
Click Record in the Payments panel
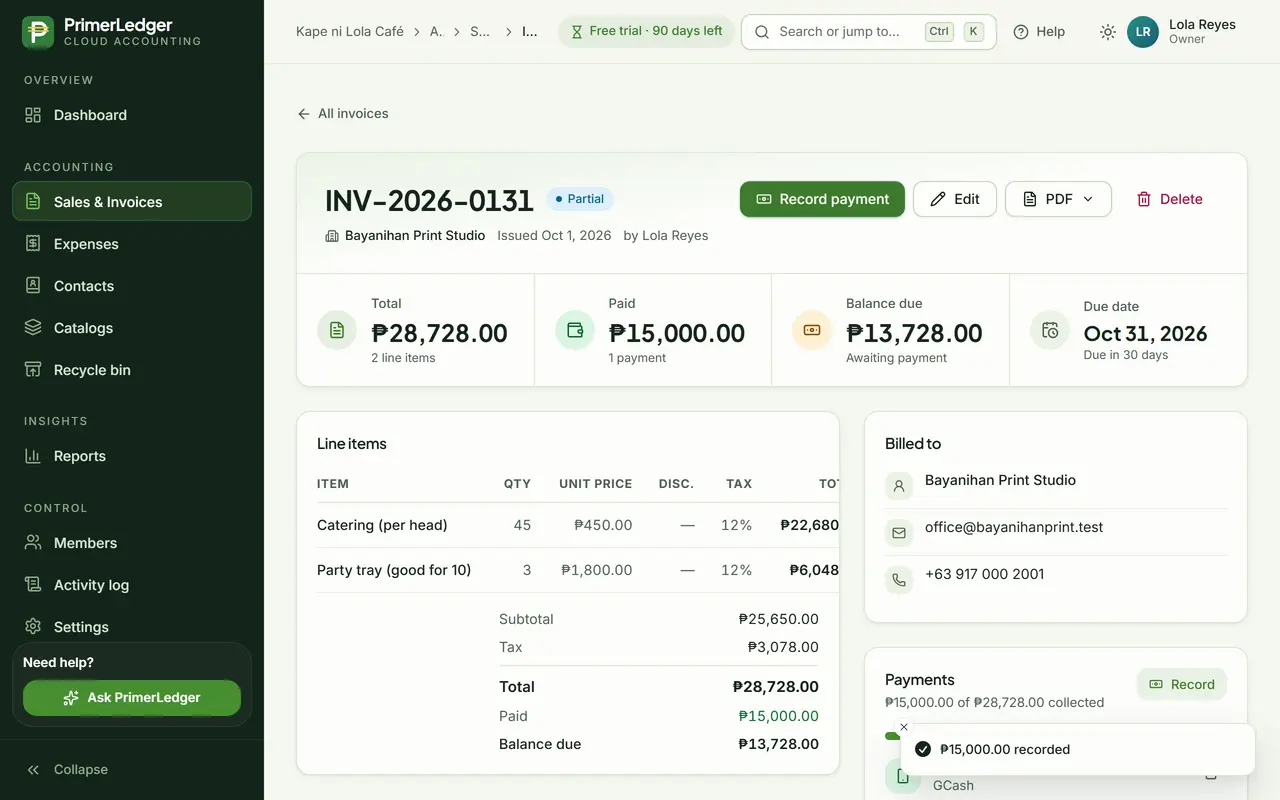coord(1182,684)
